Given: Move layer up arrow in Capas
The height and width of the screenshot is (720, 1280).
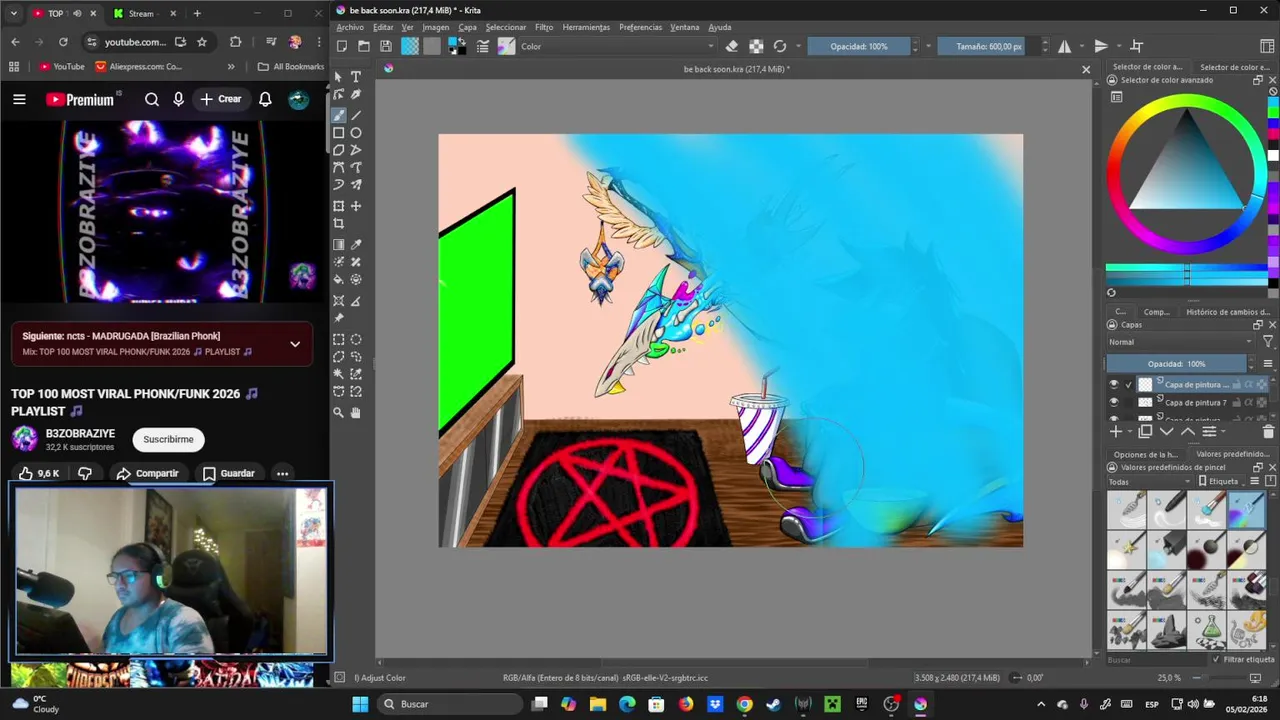Looking at the screenshot, I should (x=1188, y=431).
